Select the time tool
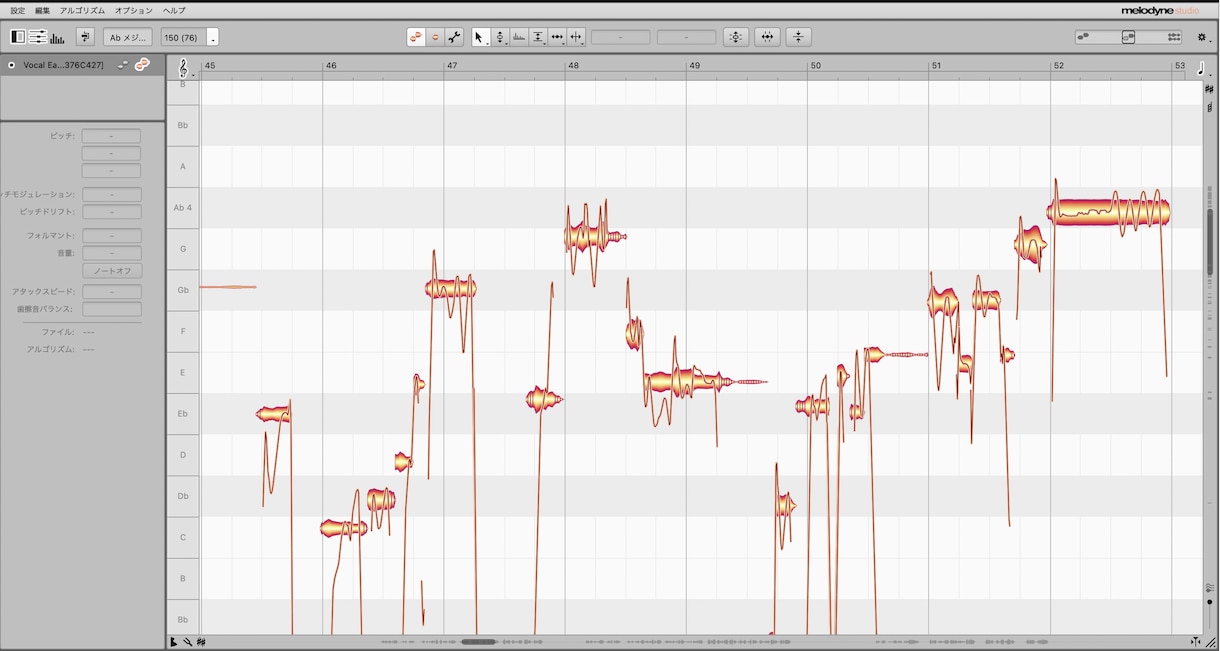This screenshot has height=651, width=1220. tap(557, 37)
